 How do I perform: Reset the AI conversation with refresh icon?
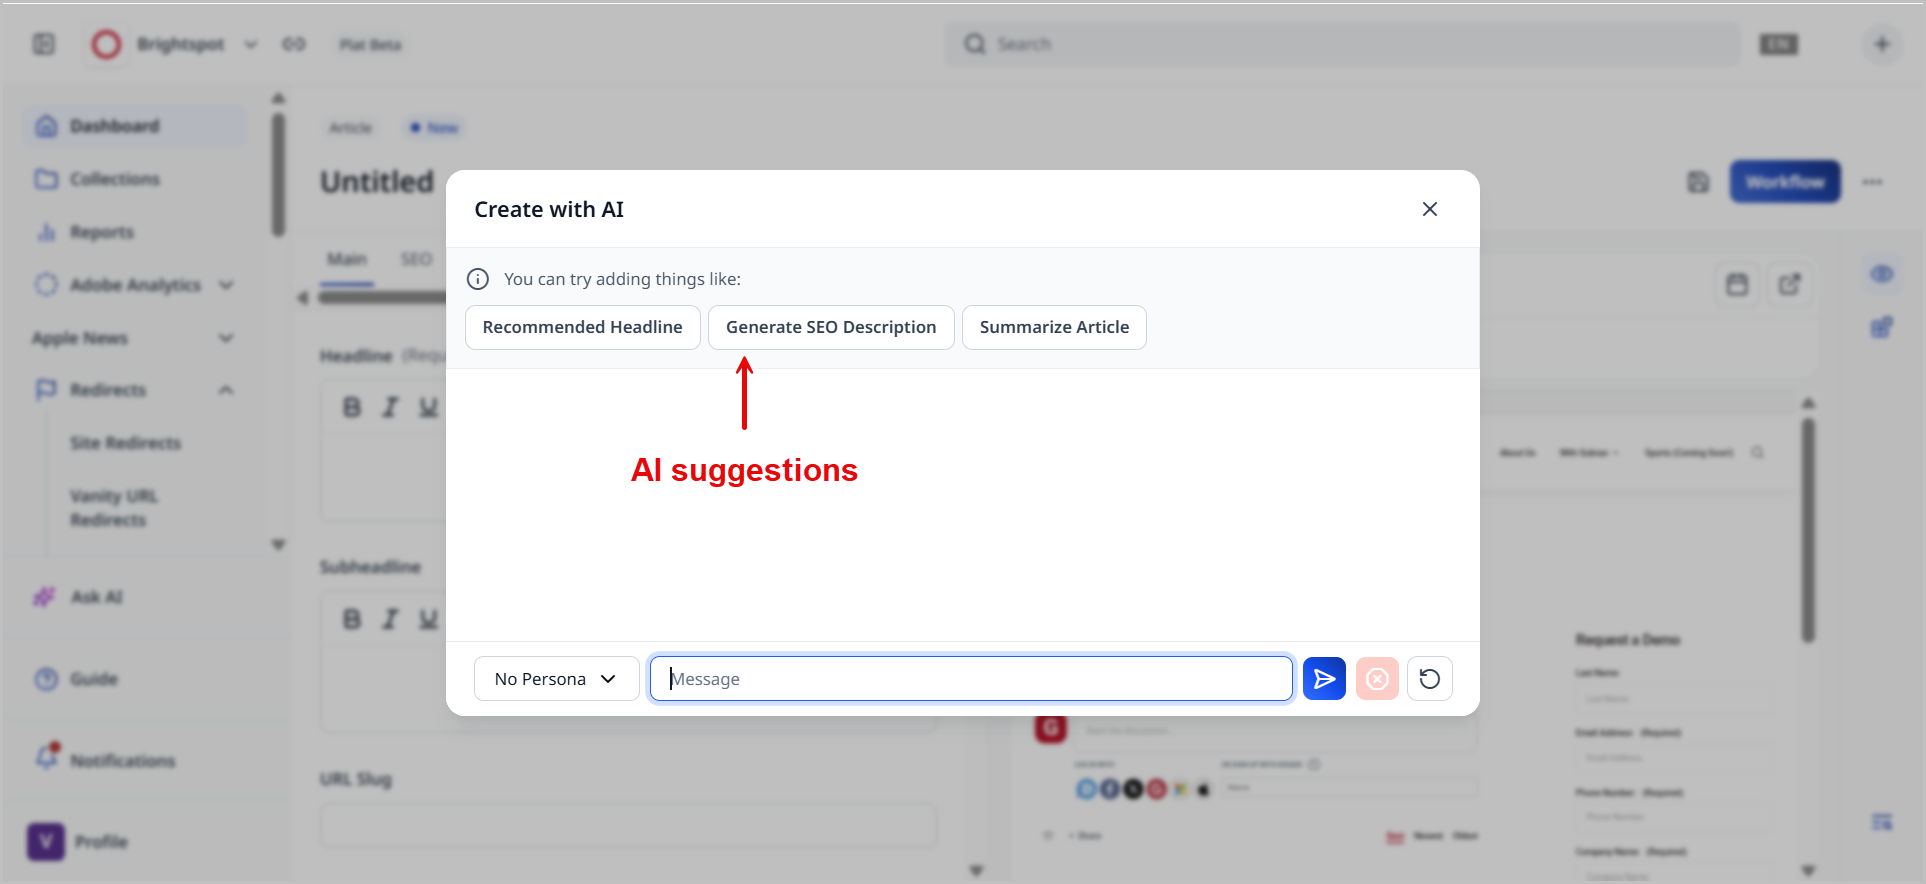click(x=1430, y=679)
